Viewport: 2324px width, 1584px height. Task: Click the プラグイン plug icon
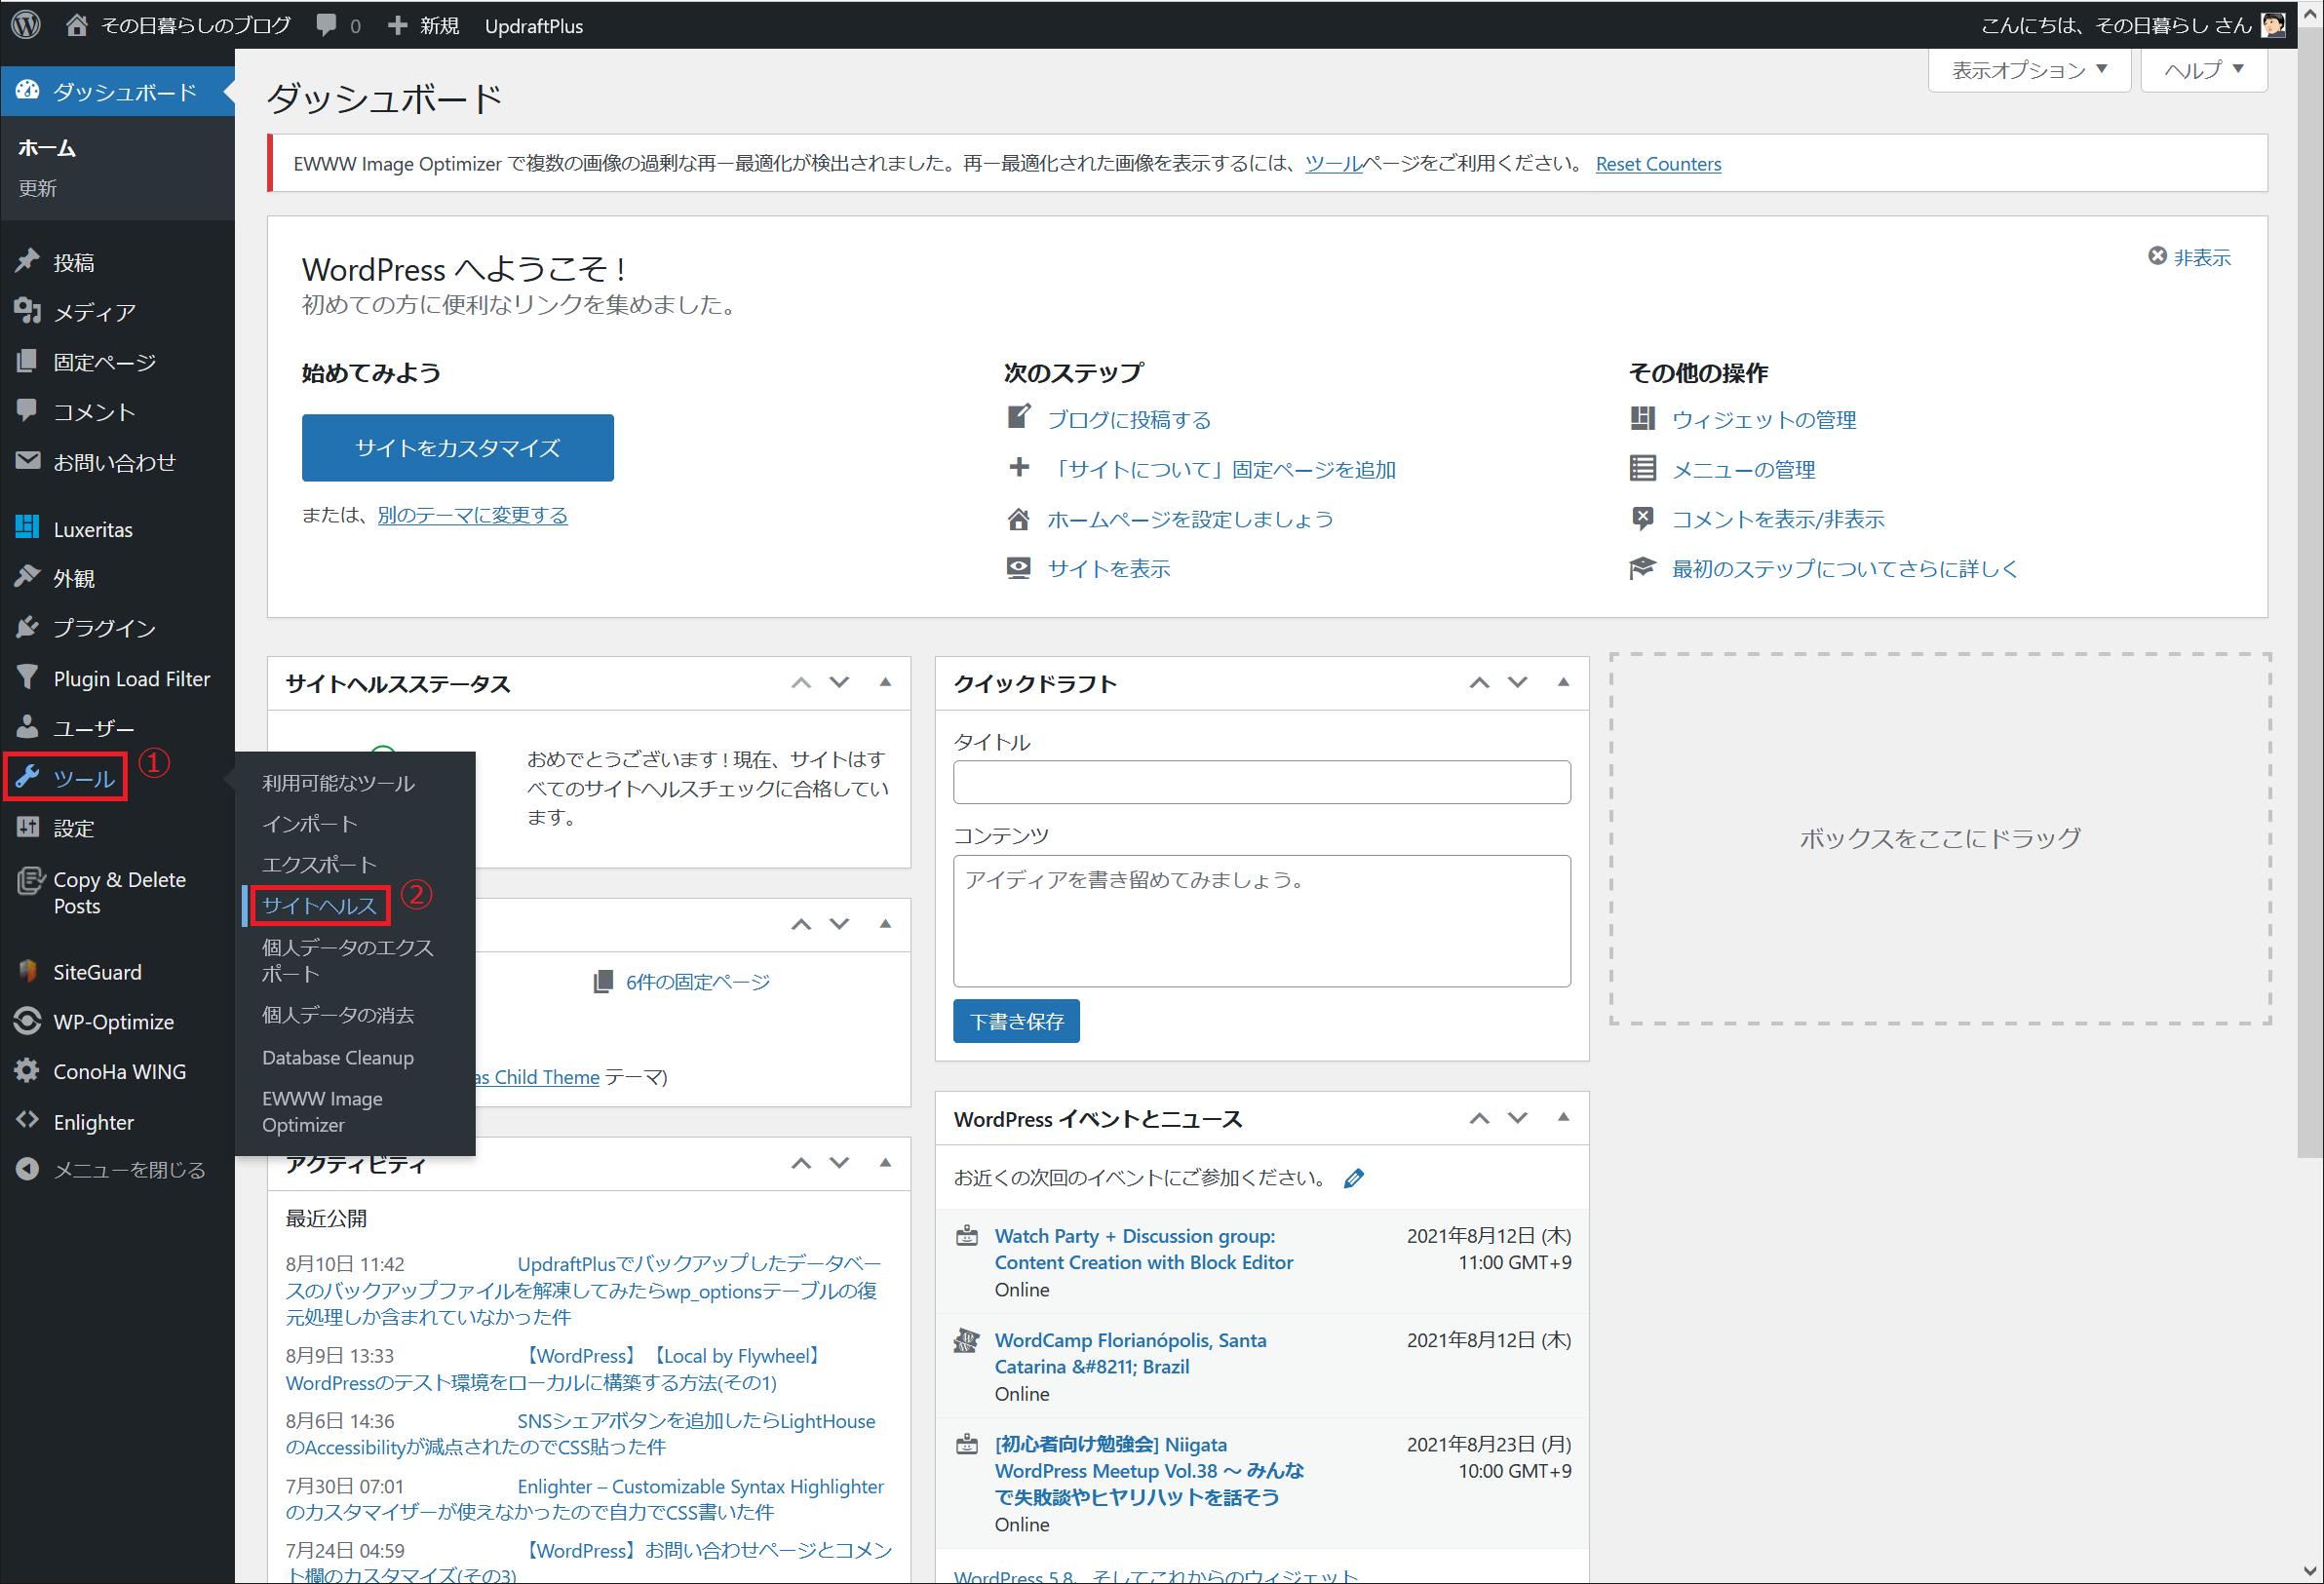pos(27,627)
